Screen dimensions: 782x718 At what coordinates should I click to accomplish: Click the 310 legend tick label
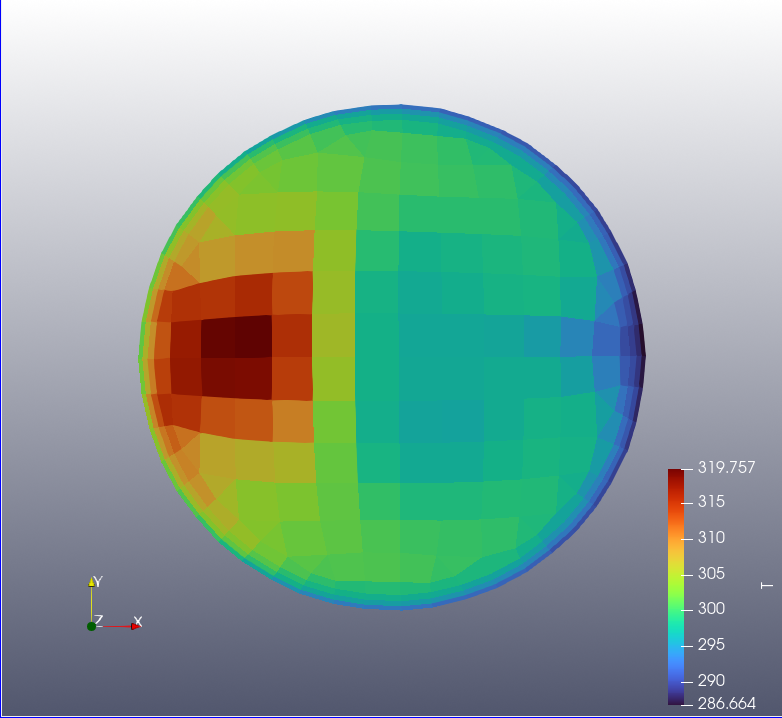712,537
